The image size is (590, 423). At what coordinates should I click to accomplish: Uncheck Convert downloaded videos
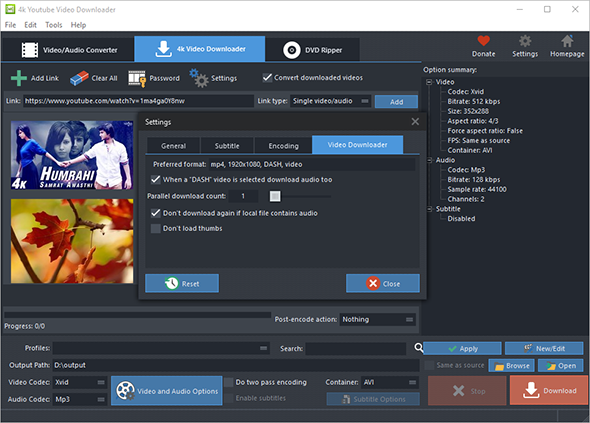coord(267,78)
